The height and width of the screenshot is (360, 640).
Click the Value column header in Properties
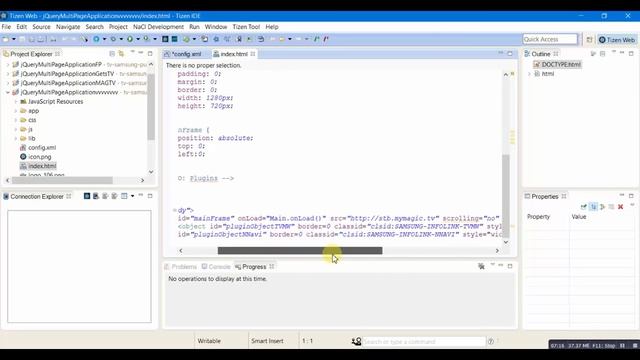(x=579, y=217)
